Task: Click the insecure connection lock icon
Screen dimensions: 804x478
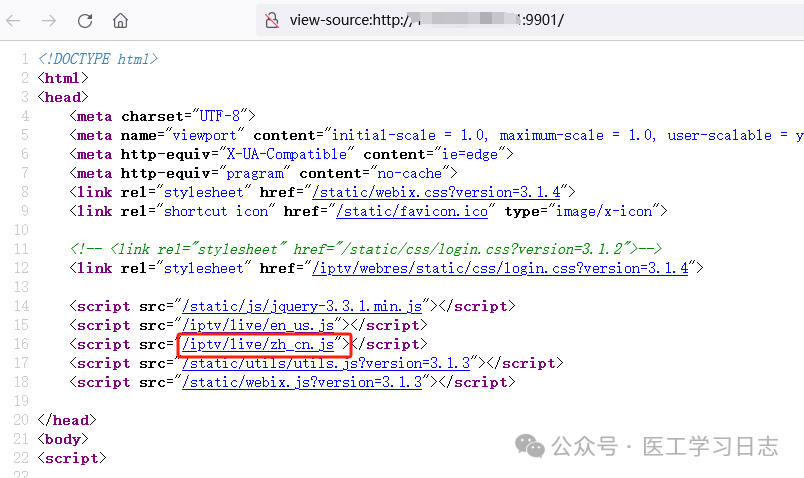Action: pyautogui.click(x=272, y=21)
